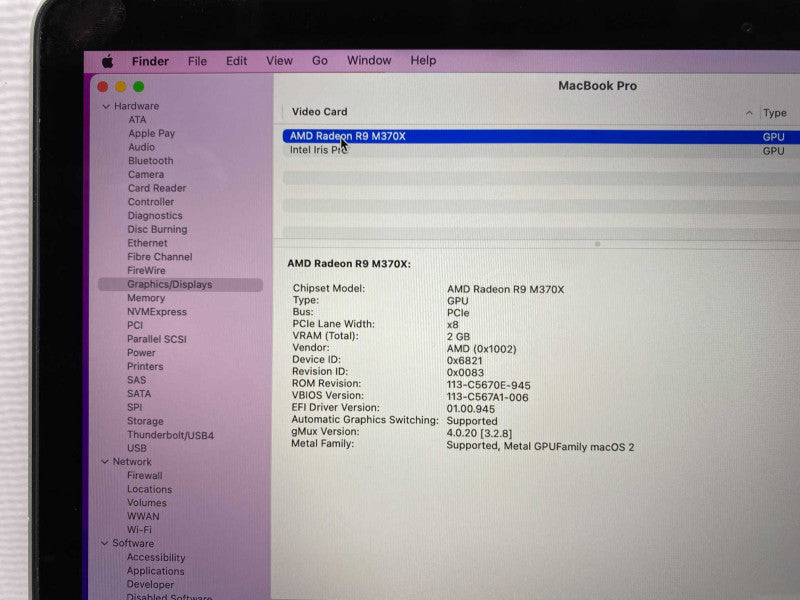This screenshot has width=800, height=600.
Task: Select Printers in the sidebar
Action: 145,367
